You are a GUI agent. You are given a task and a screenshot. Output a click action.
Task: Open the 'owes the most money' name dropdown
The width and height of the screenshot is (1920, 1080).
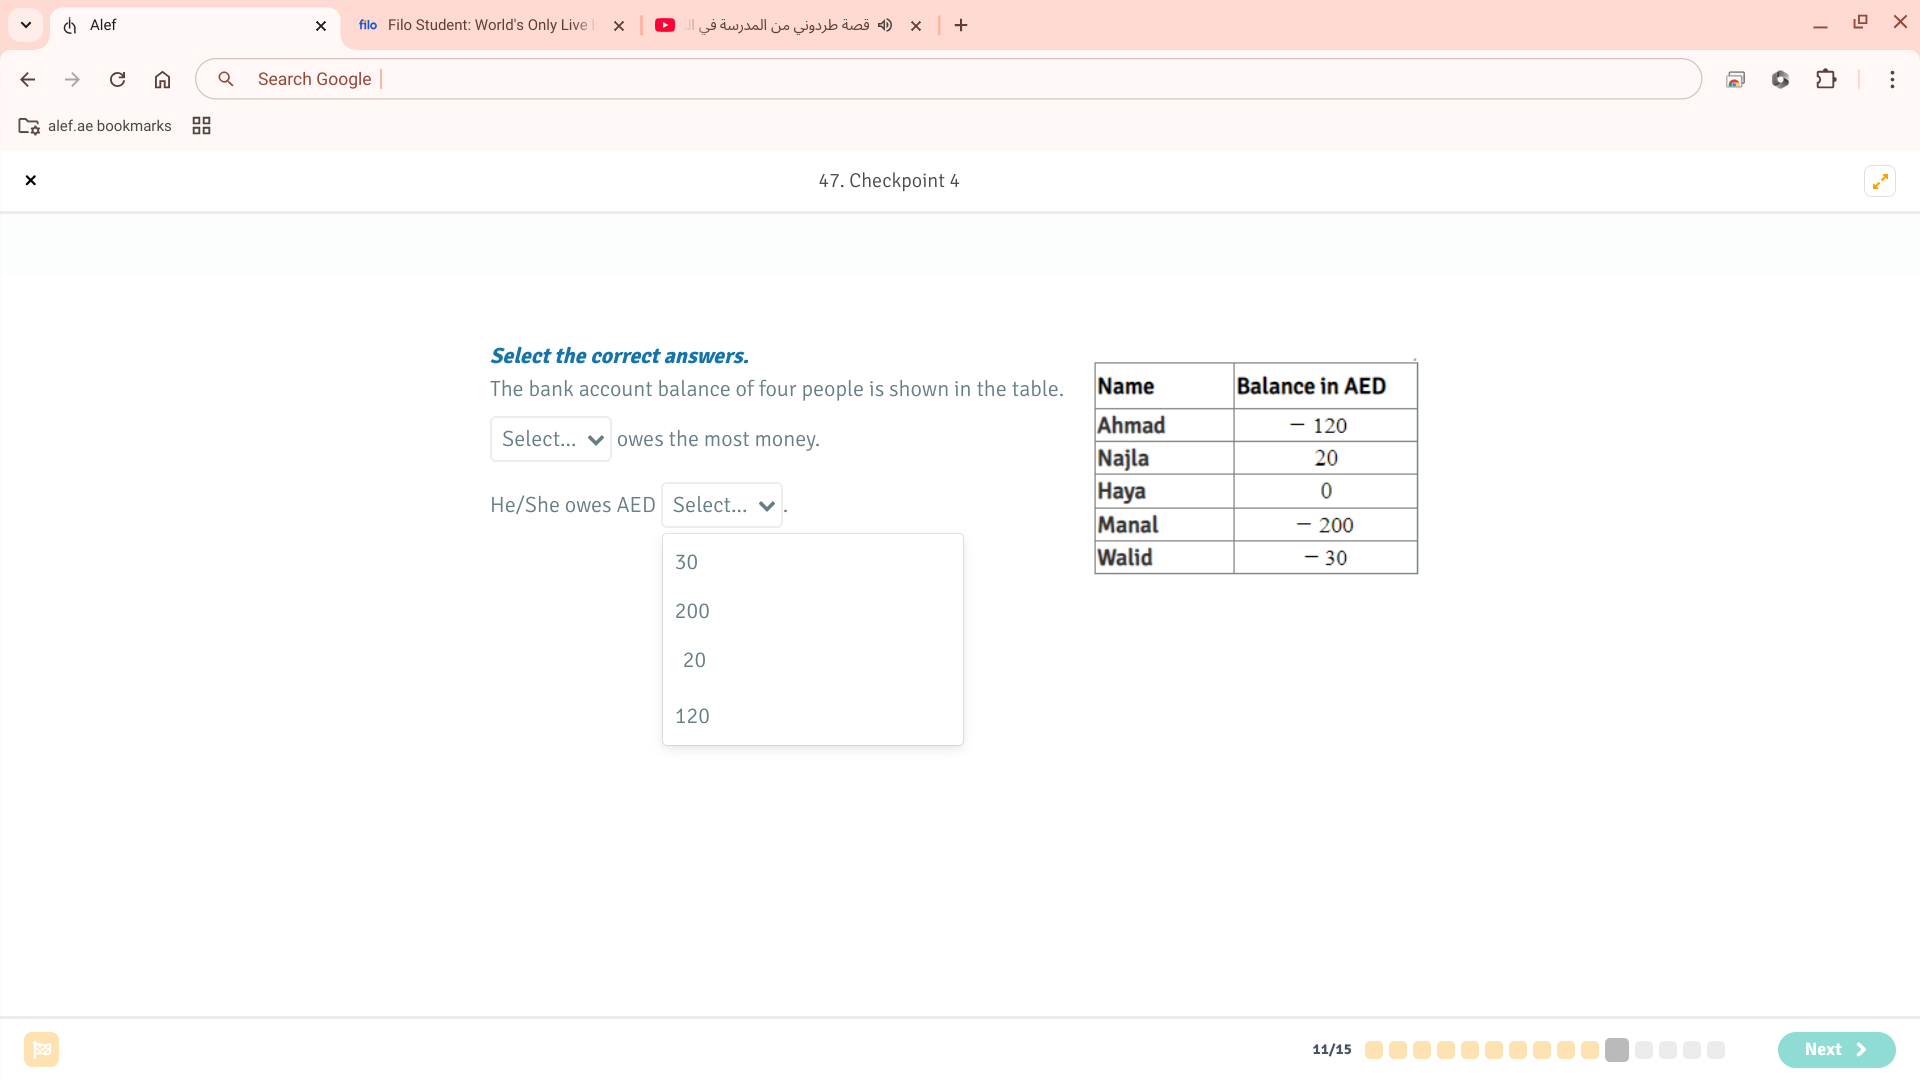click(551, 439)
